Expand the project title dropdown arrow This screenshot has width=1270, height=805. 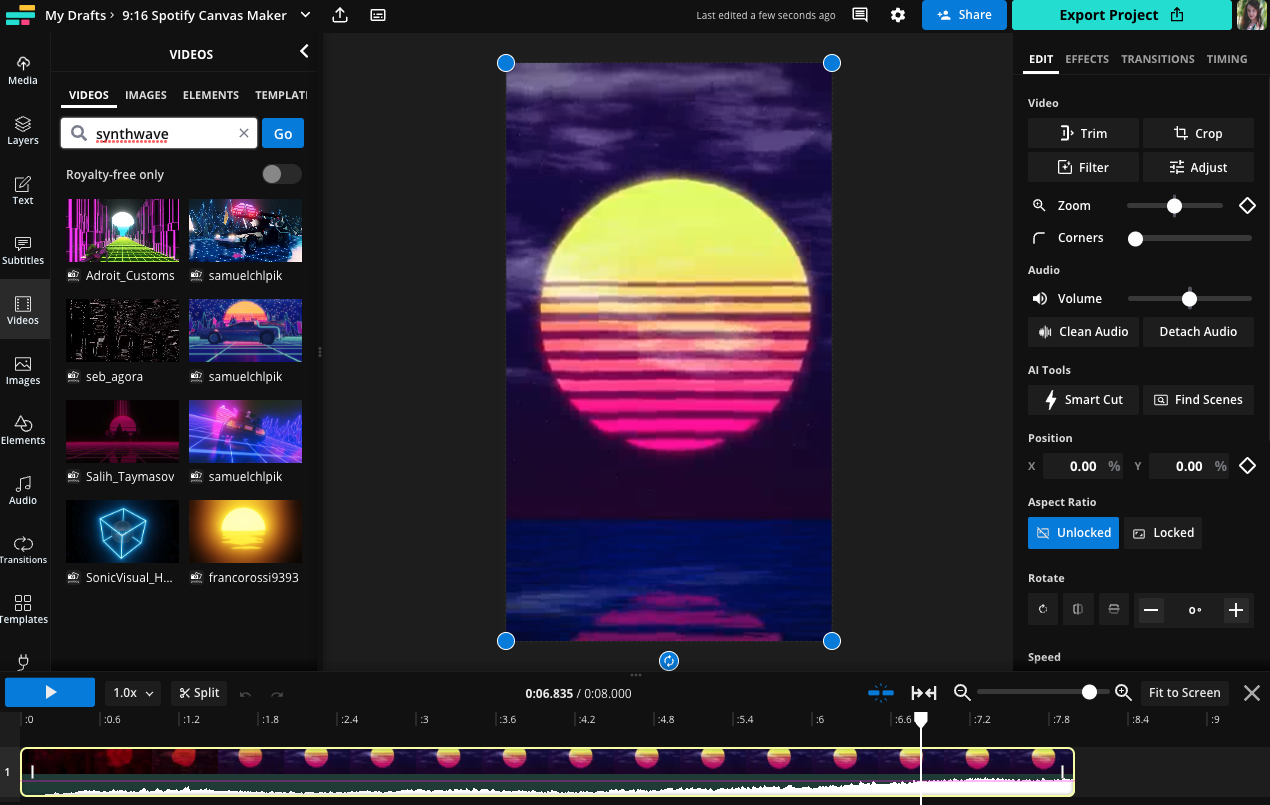click(305, 15)
